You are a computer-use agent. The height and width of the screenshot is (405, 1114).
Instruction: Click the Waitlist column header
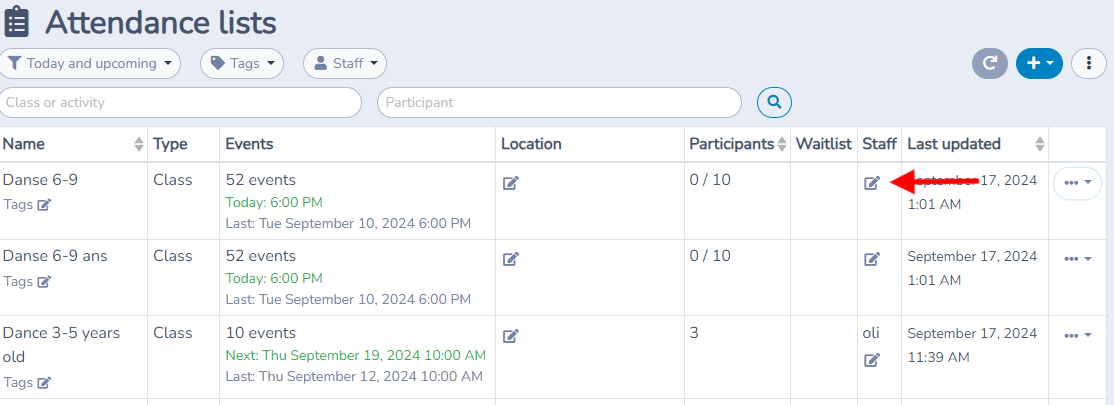click(823, 144)
